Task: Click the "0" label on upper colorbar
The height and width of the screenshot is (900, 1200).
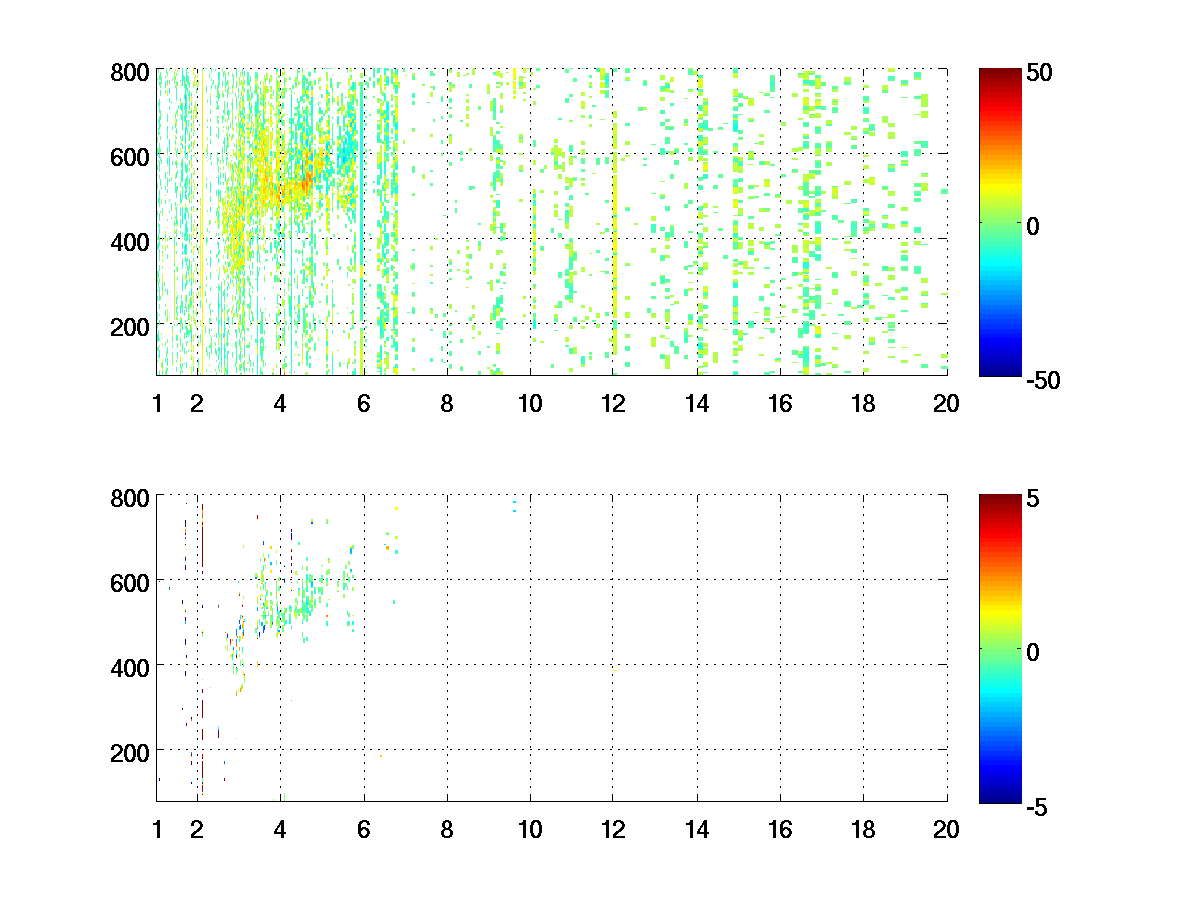Action: (x=1034, y=226)
